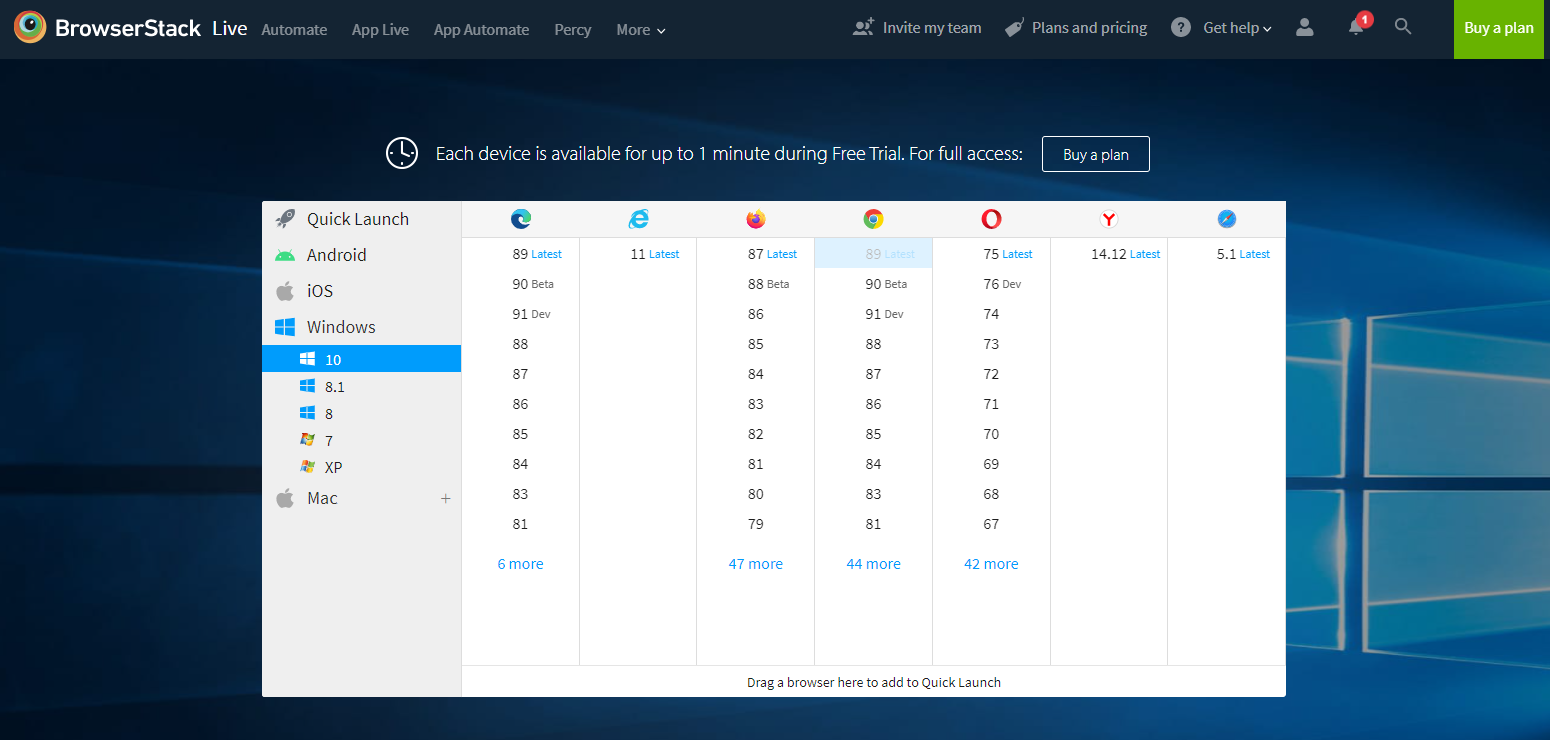
Task: Click the Get help question mark icon
Action: pos(1181,28)
